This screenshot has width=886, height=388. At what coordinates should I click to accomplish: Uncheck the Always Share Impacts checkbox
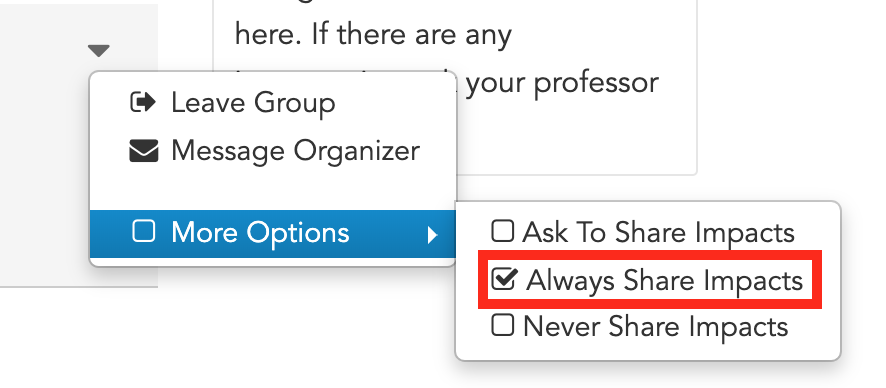pos(504,278)
